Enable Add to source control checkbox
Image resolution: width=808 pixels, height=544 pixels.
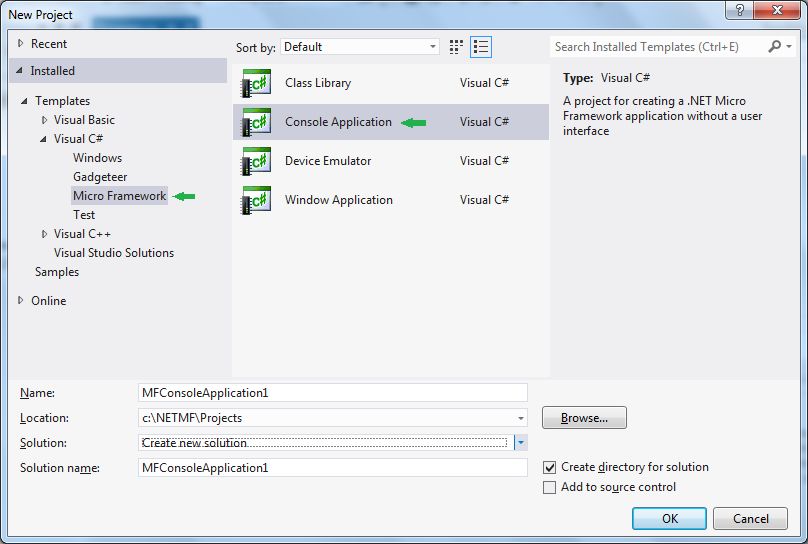pyautogui.click(x=549, y=487)
